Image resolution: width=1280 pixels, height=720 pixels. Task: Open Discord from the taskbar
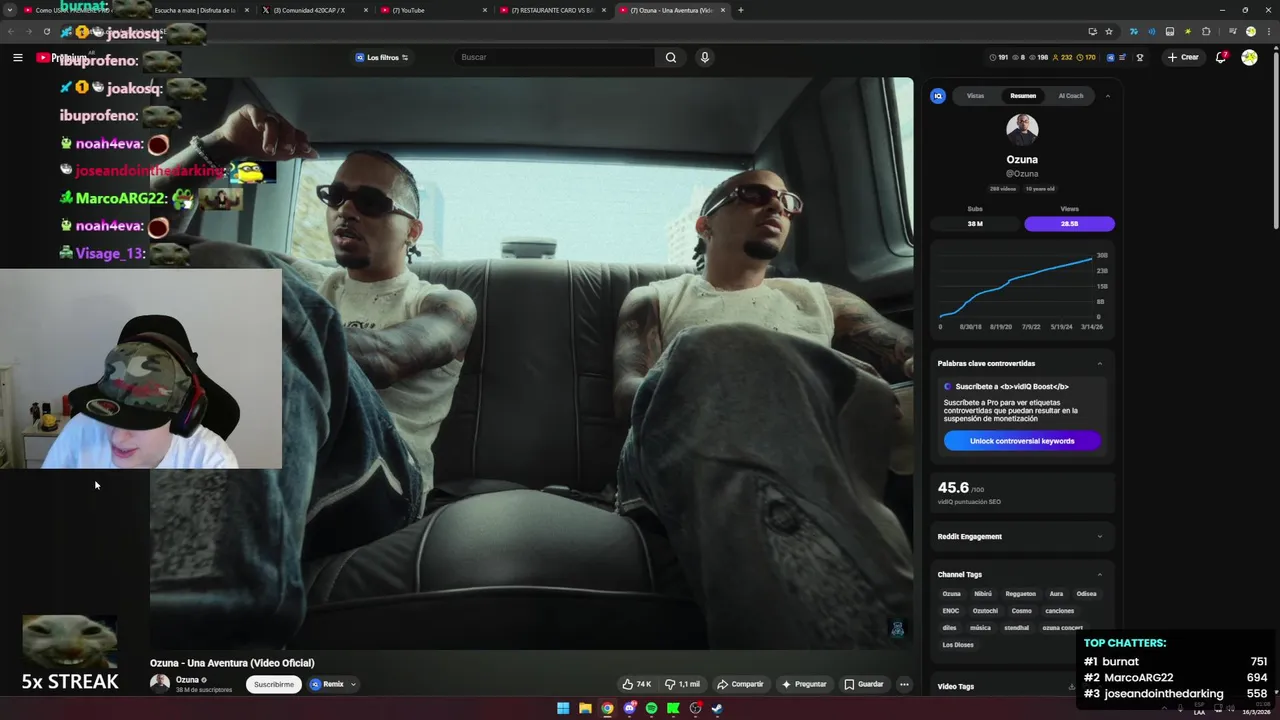pyautogui.click(x=629, y=708)
